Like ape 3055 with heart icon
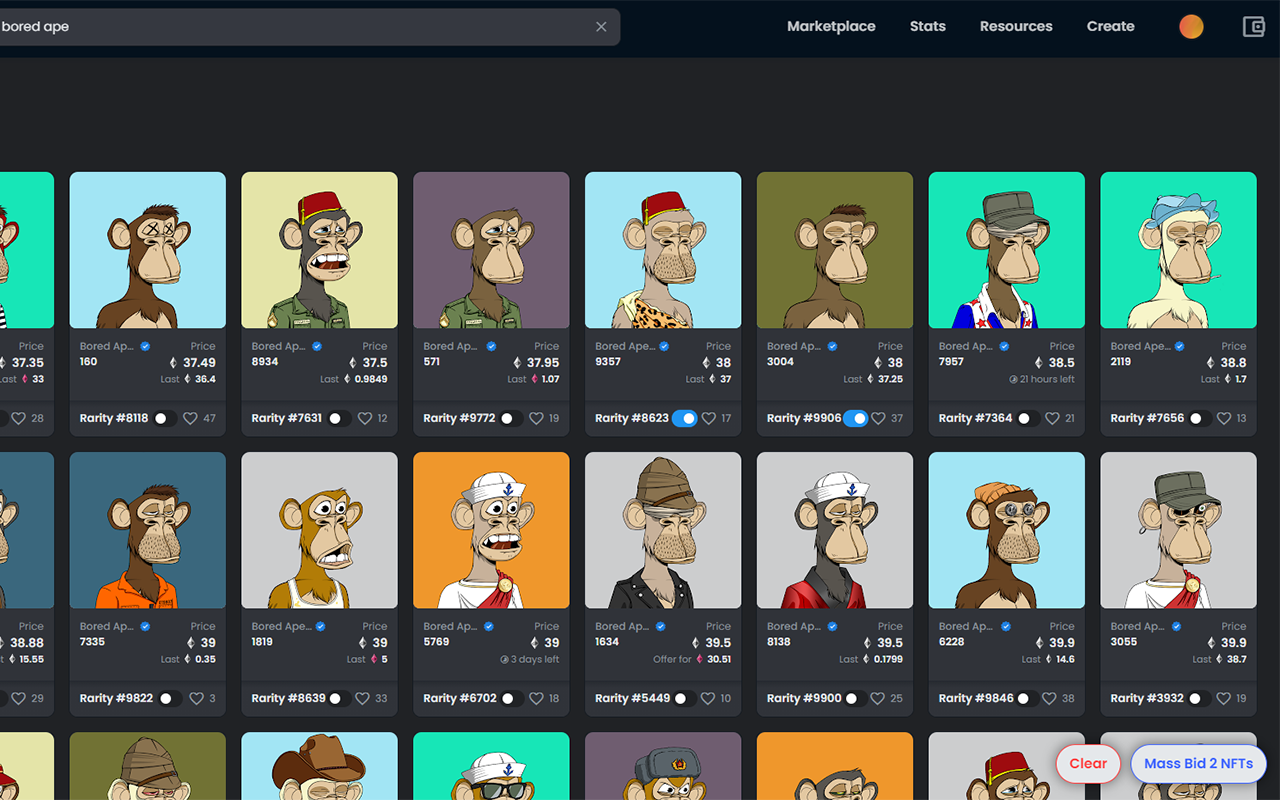Screen dimensions: 1280x800 (x=1225, y=698)
